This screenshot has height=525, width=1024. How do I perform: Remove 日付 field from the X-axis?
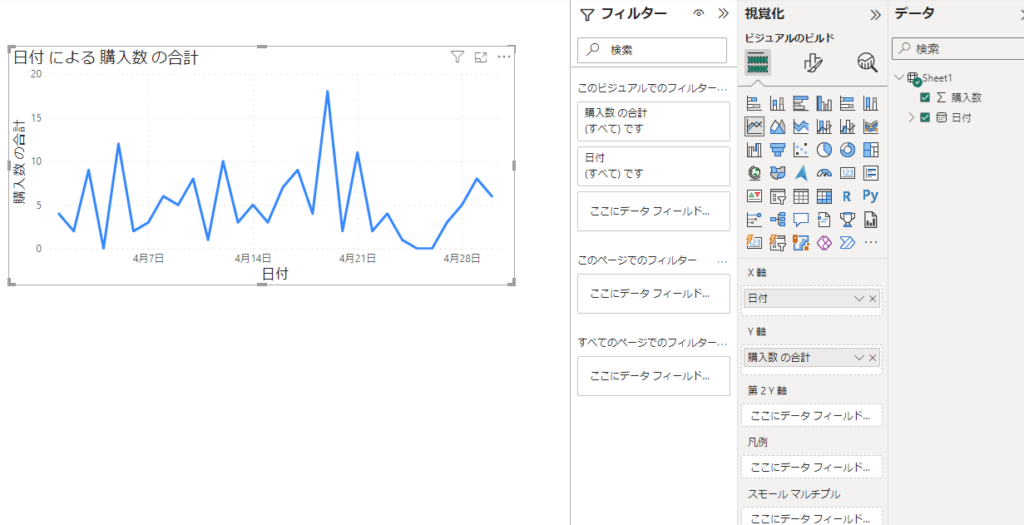[x=873, y=299]
